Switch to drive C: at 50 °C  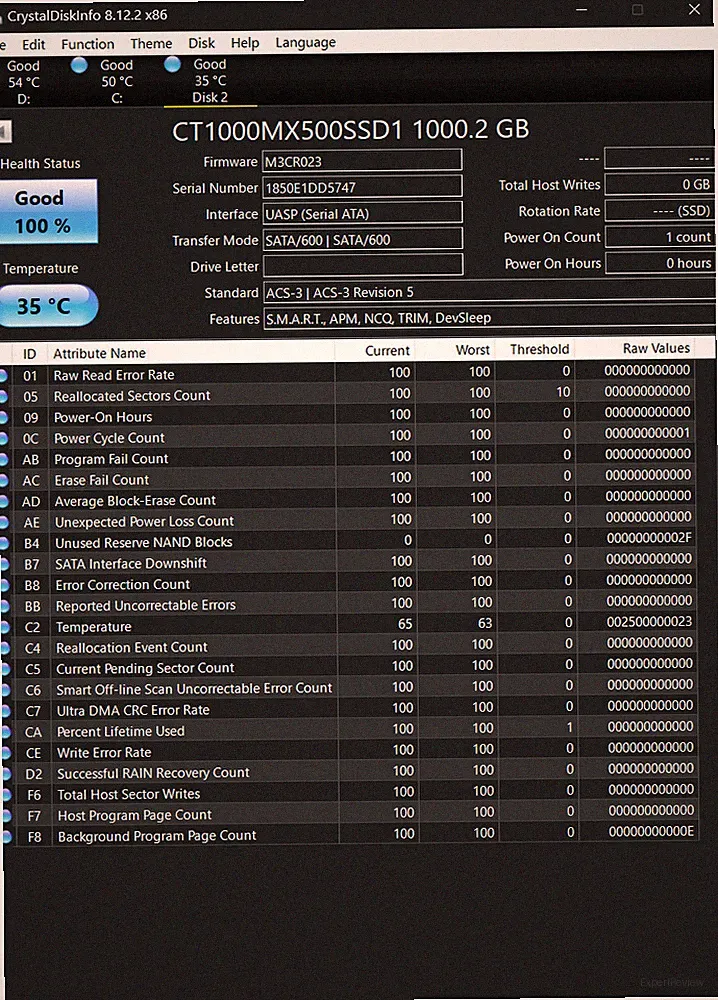coord(117,82)
